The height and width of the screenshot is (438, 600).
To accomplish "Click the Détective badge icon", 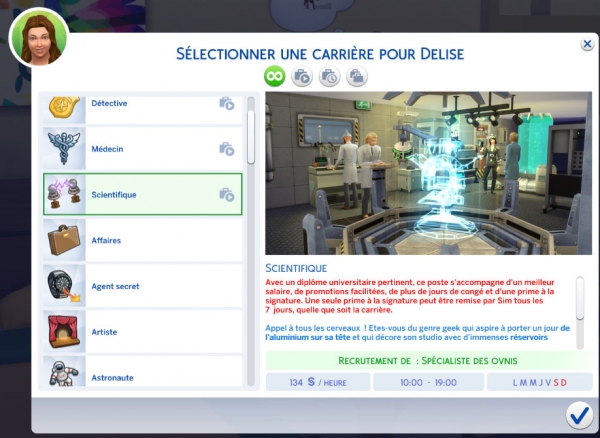I will coord(64,106).
